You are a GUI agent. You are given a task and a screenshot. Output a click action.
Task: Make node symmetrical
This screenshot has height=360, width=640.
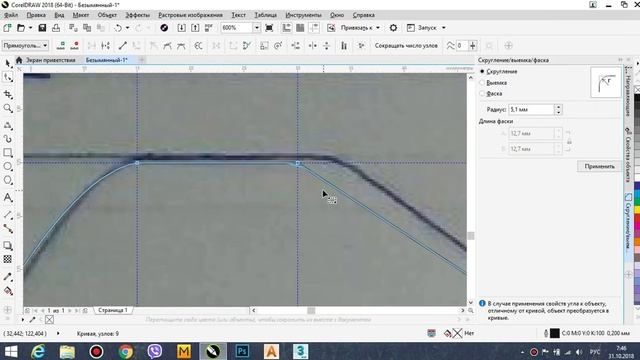(181, 46)
